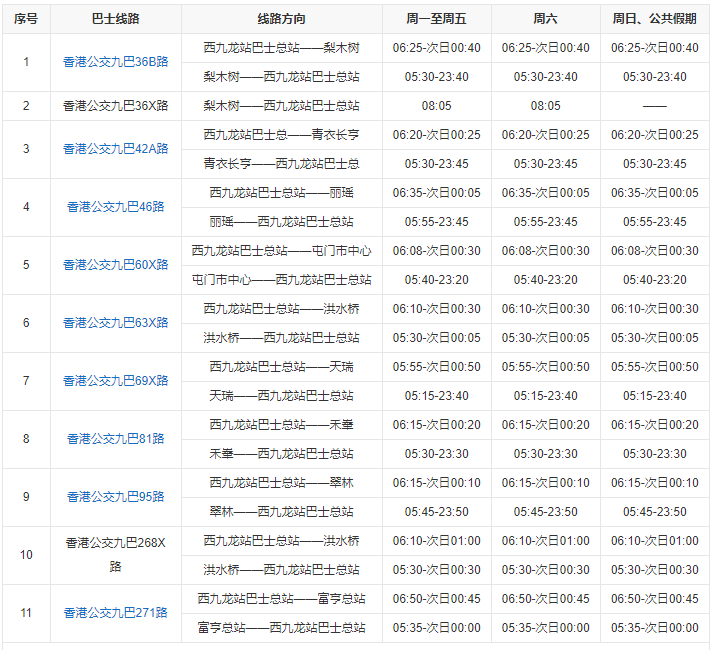Click sequence number 11
Screen dimensions: 713x650
tap(26, 613)
